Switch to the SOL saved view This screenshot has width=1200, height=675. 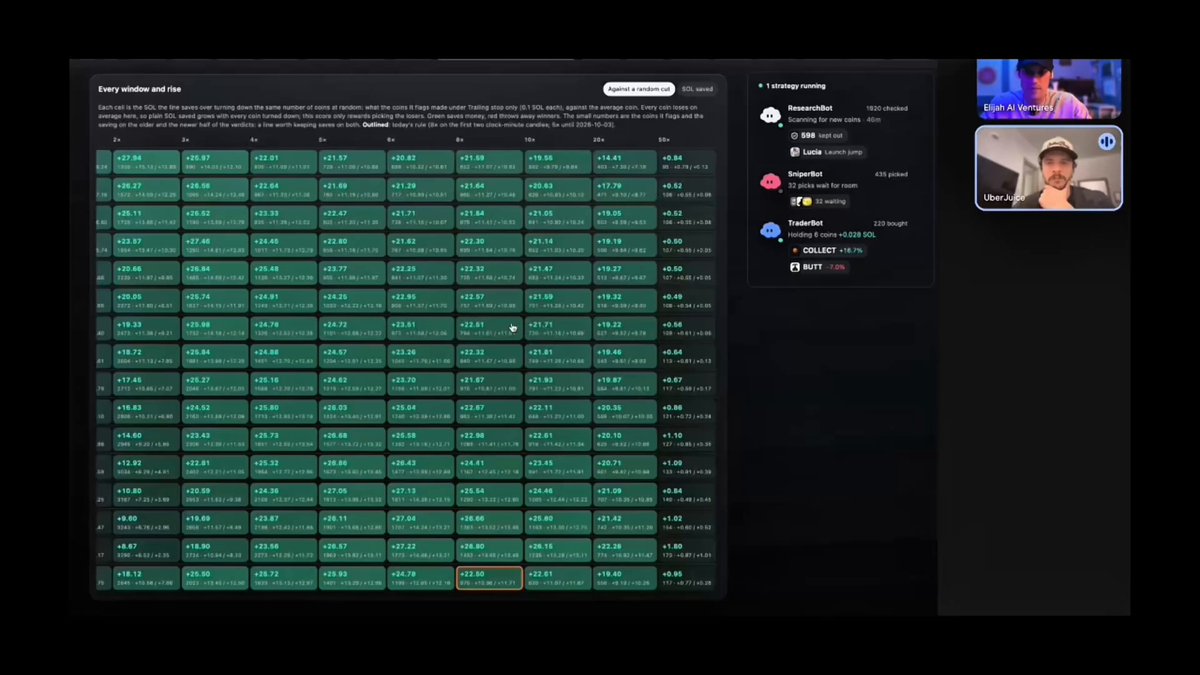click(x=697, y=89)
